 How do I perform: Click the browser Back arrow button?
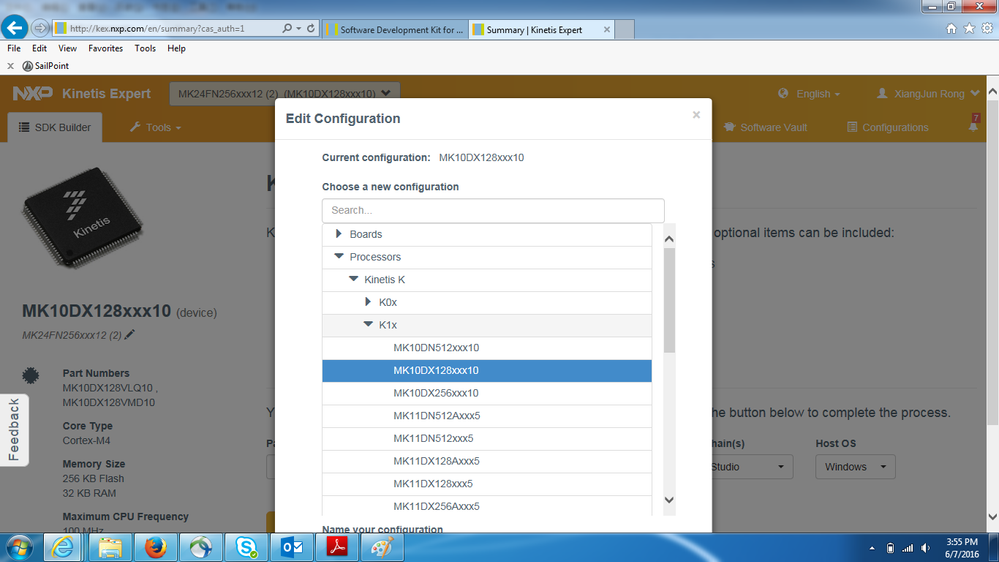[14, 28]
